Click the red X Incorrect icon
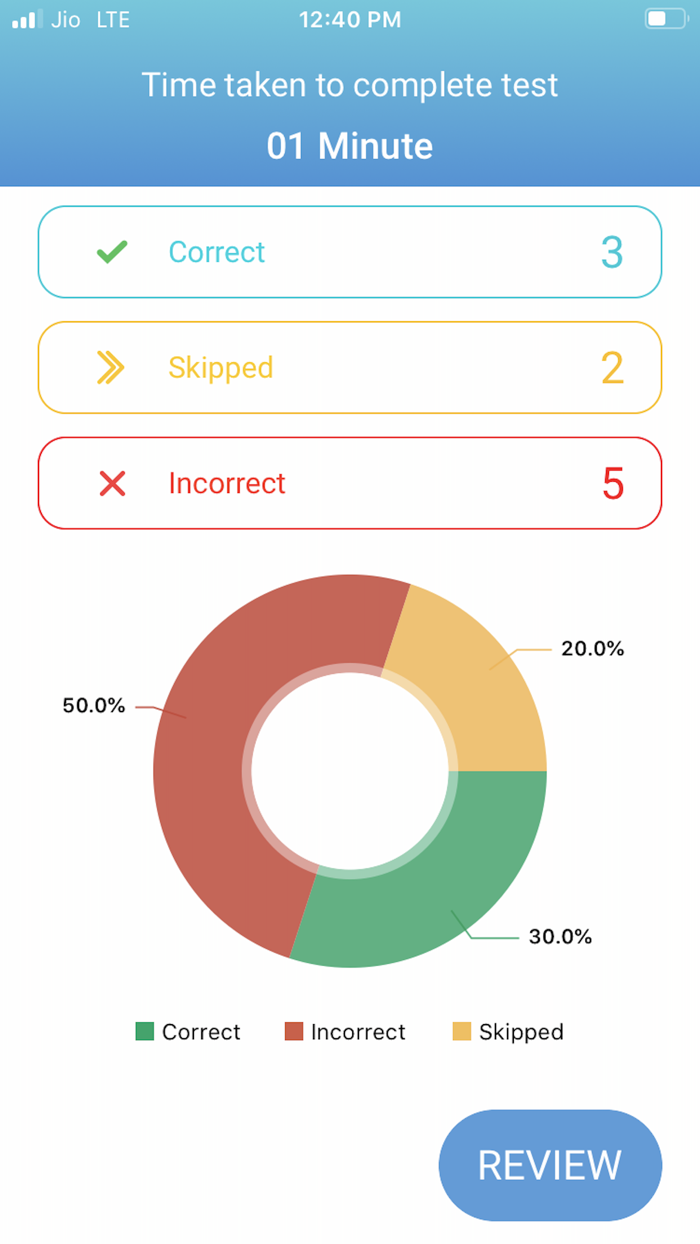Screen dimensions: 700x1244 tap(112, 484)
